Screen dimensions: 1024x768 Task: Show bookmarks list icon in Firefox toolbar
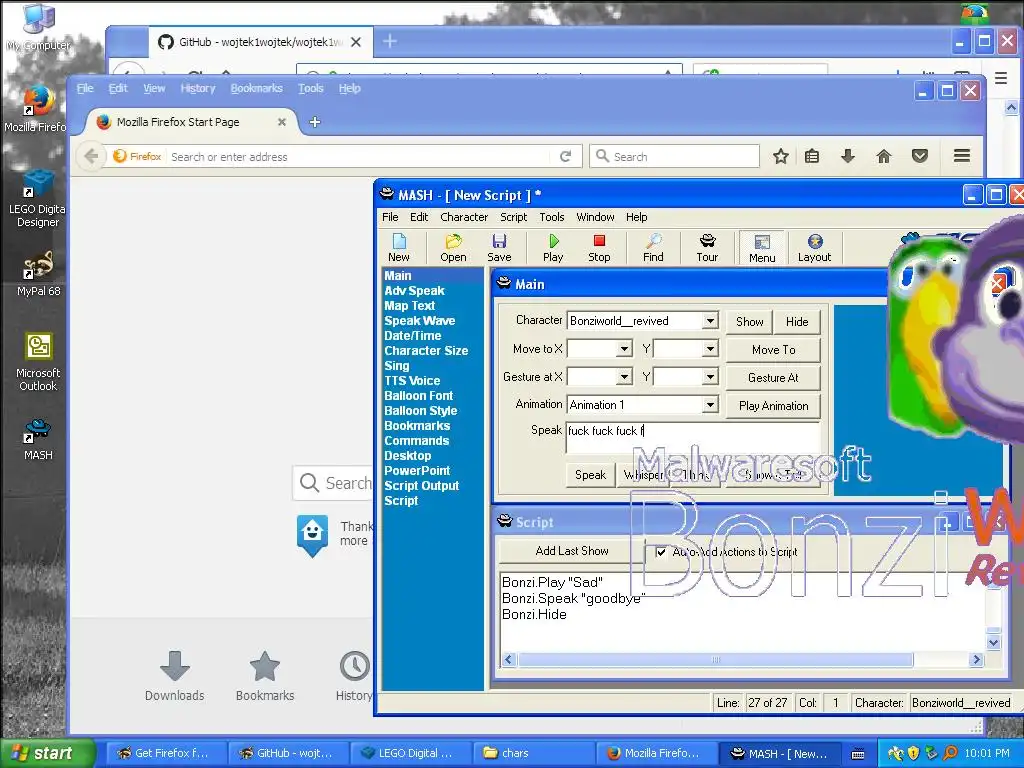tap(812, 156)
